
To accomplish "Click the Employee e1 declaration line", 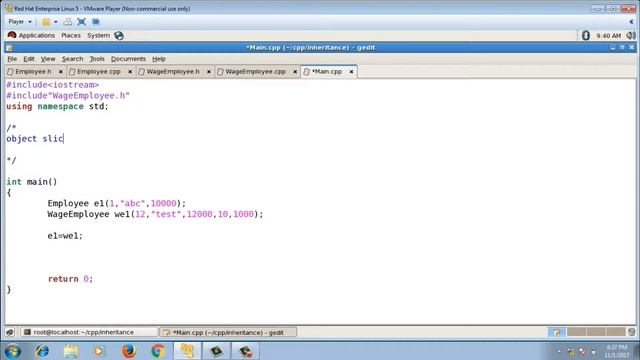I will click(x=117, y=203).
